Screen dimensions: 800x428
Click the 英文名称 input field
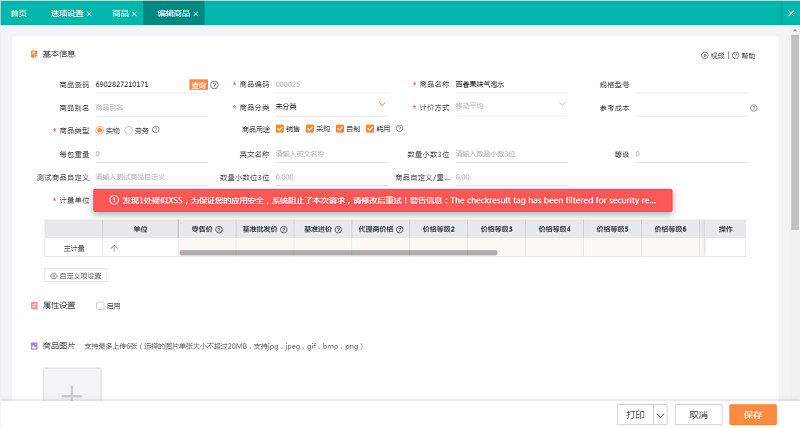click(332, 154)
